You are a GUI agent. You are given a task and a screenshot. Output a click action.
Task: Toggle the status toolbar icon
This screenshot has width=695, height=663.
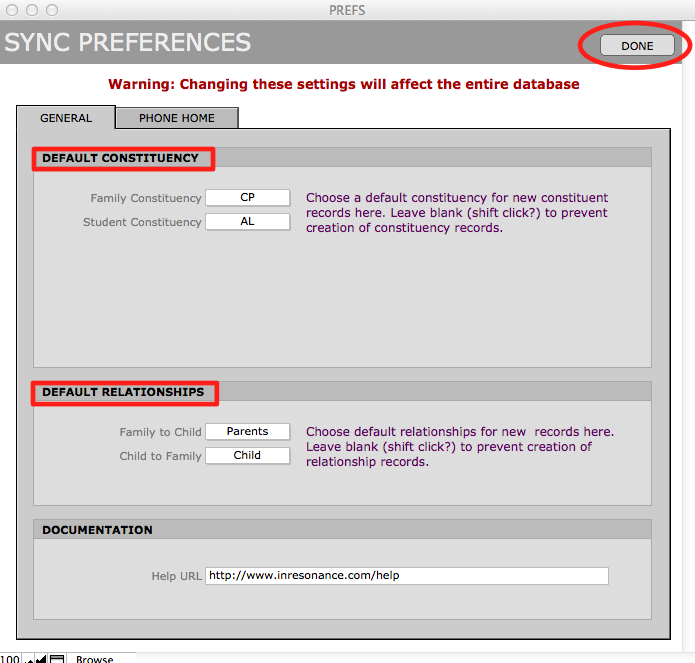(57, 658)
